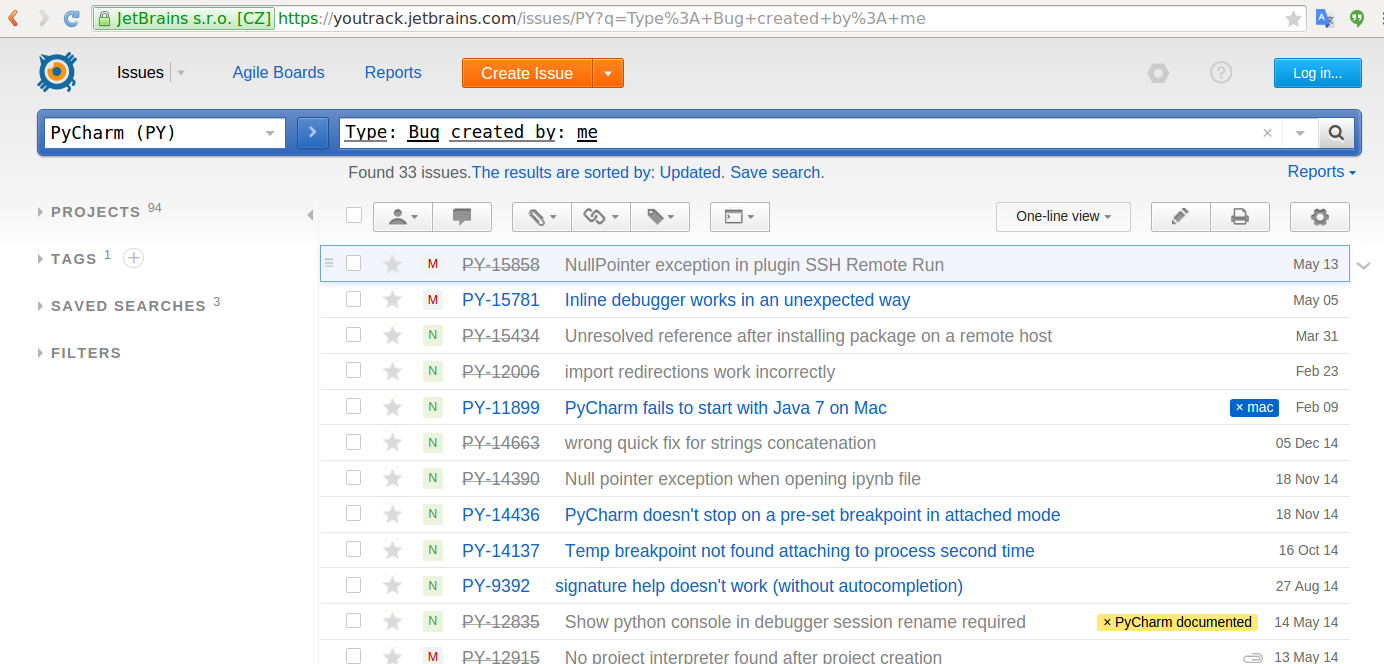
Task: Star issue PY-15781
Action: (x=392, y=300)
